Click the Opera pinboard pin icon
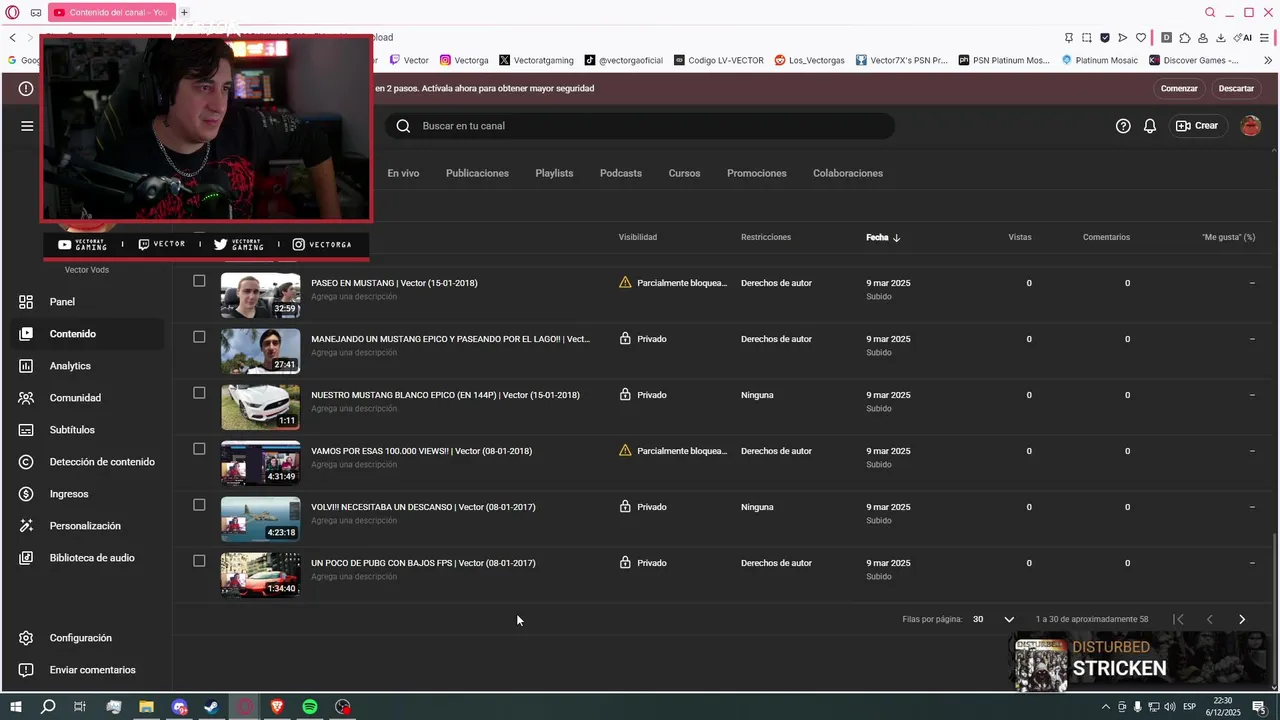Screen dimensions: 1280x720 (x=1069, y=38)
